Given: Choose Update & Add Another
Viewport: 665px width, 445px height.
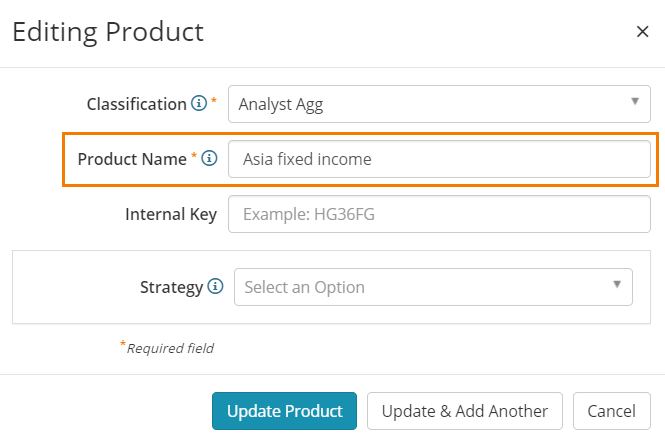Looking at the screenshot, I should point(465,411).
